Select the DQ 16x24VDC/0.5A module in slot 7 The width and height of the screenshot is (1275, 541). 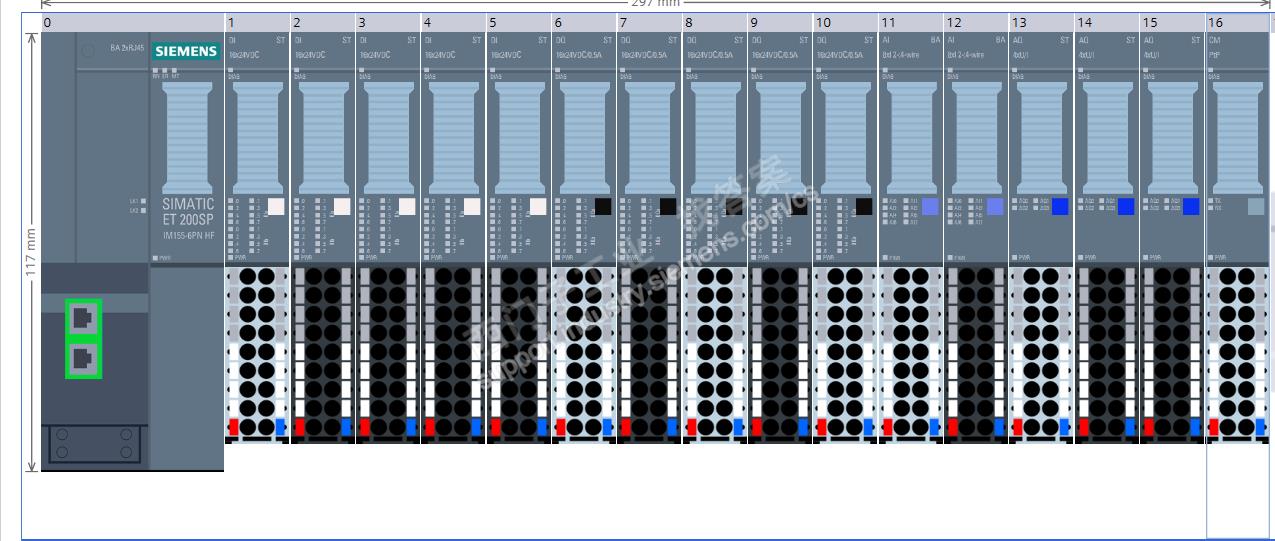click(x=649, y=148)
